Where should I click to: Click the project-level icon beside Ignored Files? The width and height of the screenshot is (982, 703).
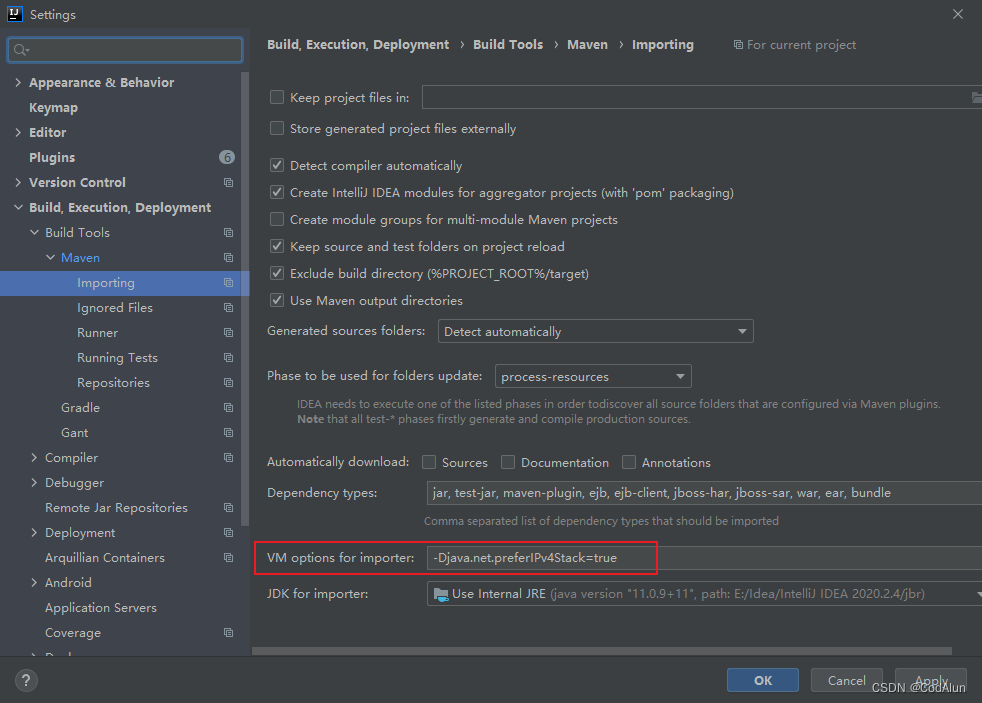pyautogui.click(x=229, y=308)
